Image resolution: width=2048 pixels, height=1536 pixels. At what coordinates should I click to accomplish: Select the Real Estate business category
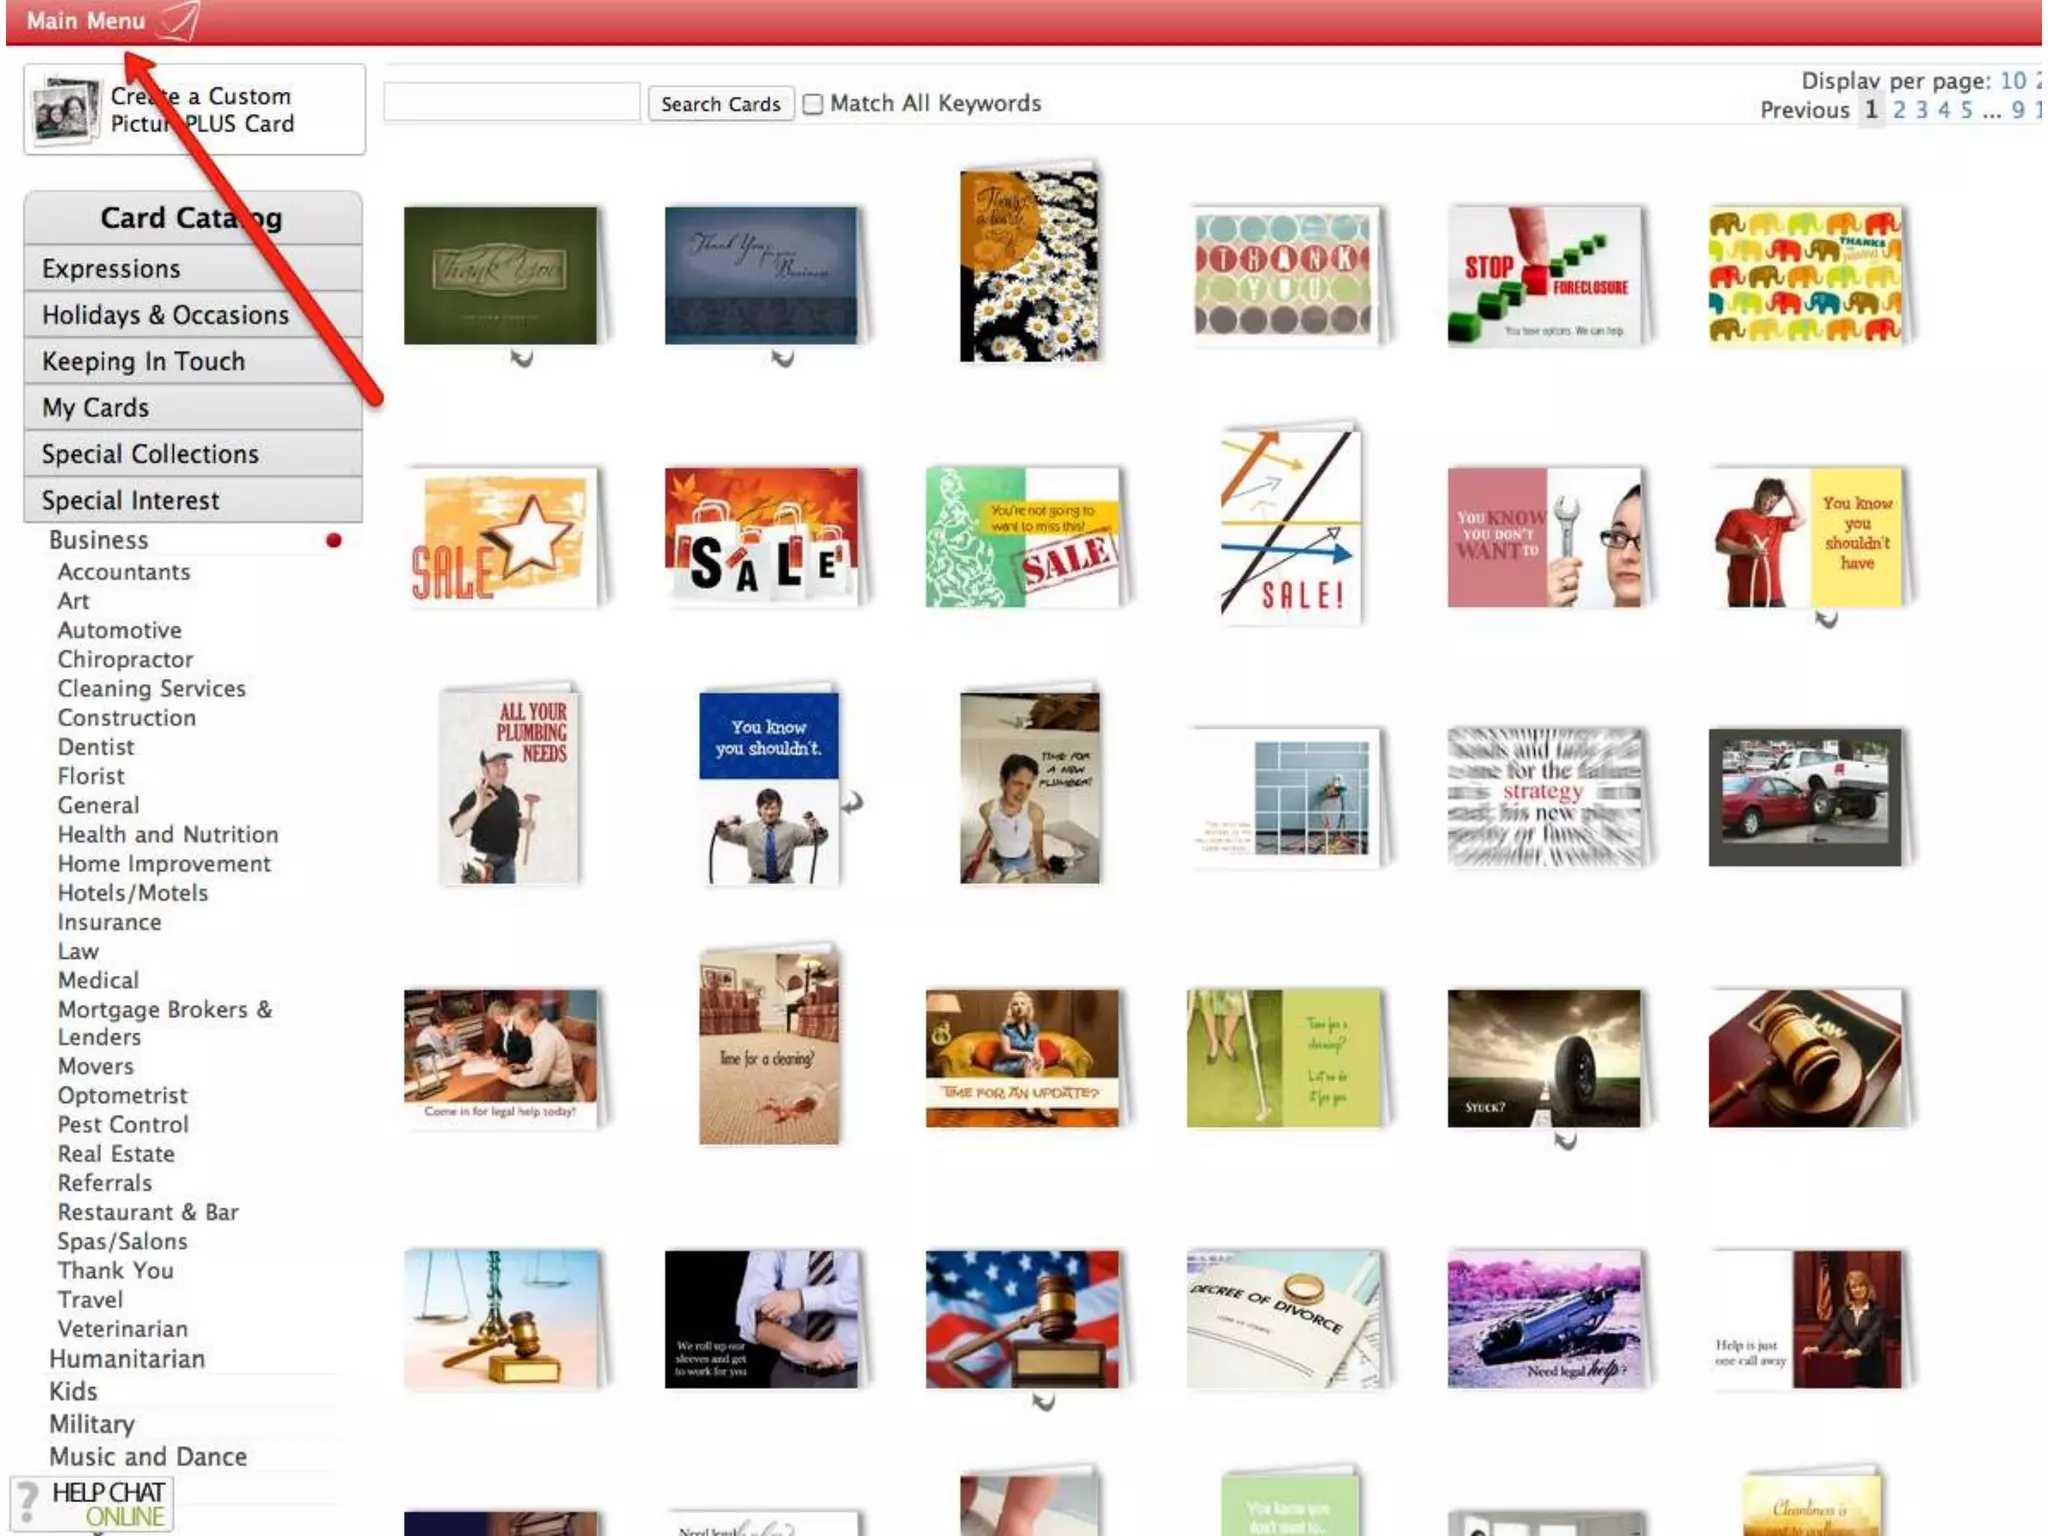coord(116,1154)
